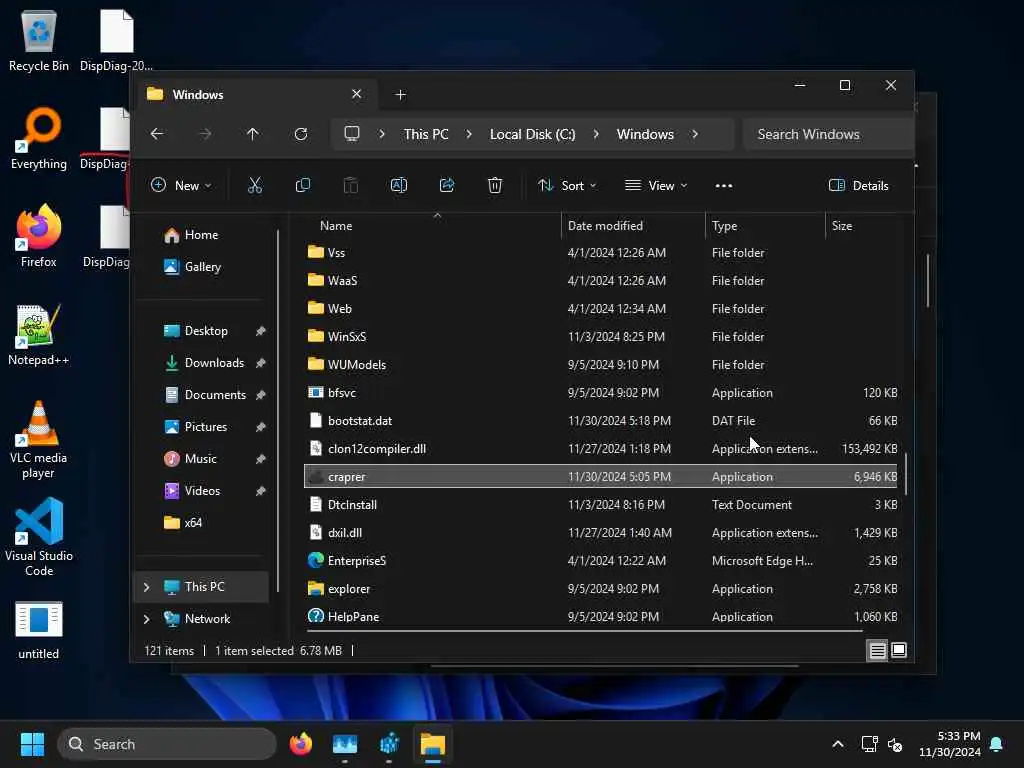This screenshot has width=1024, height=768.
Task: Open Recycle Bin desktop icon
Action: [39, 40]
